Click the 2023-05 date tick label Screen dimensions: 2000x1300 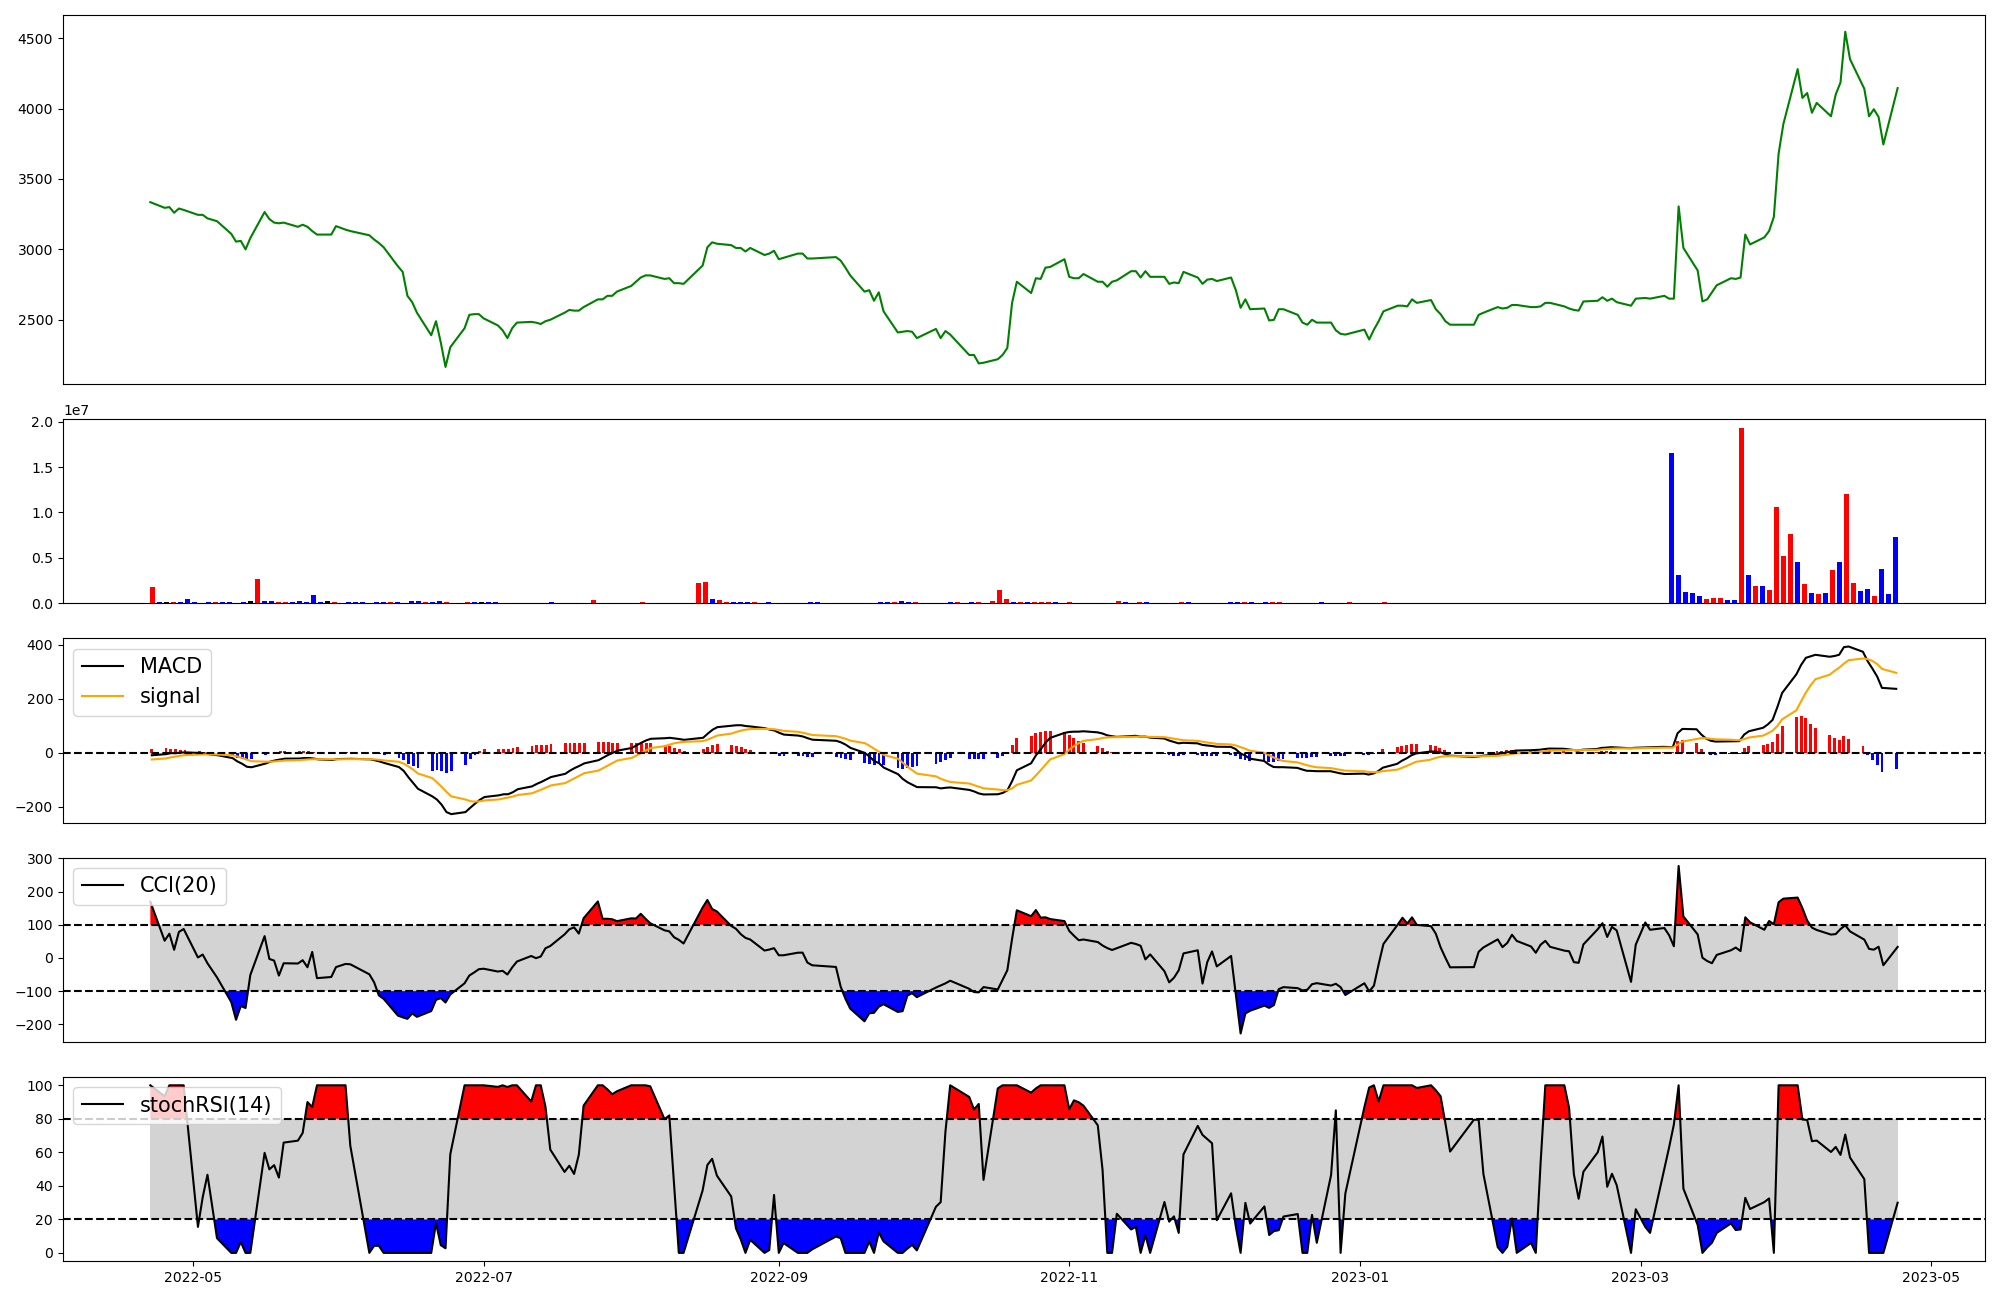click(x=1930, y=1277)
